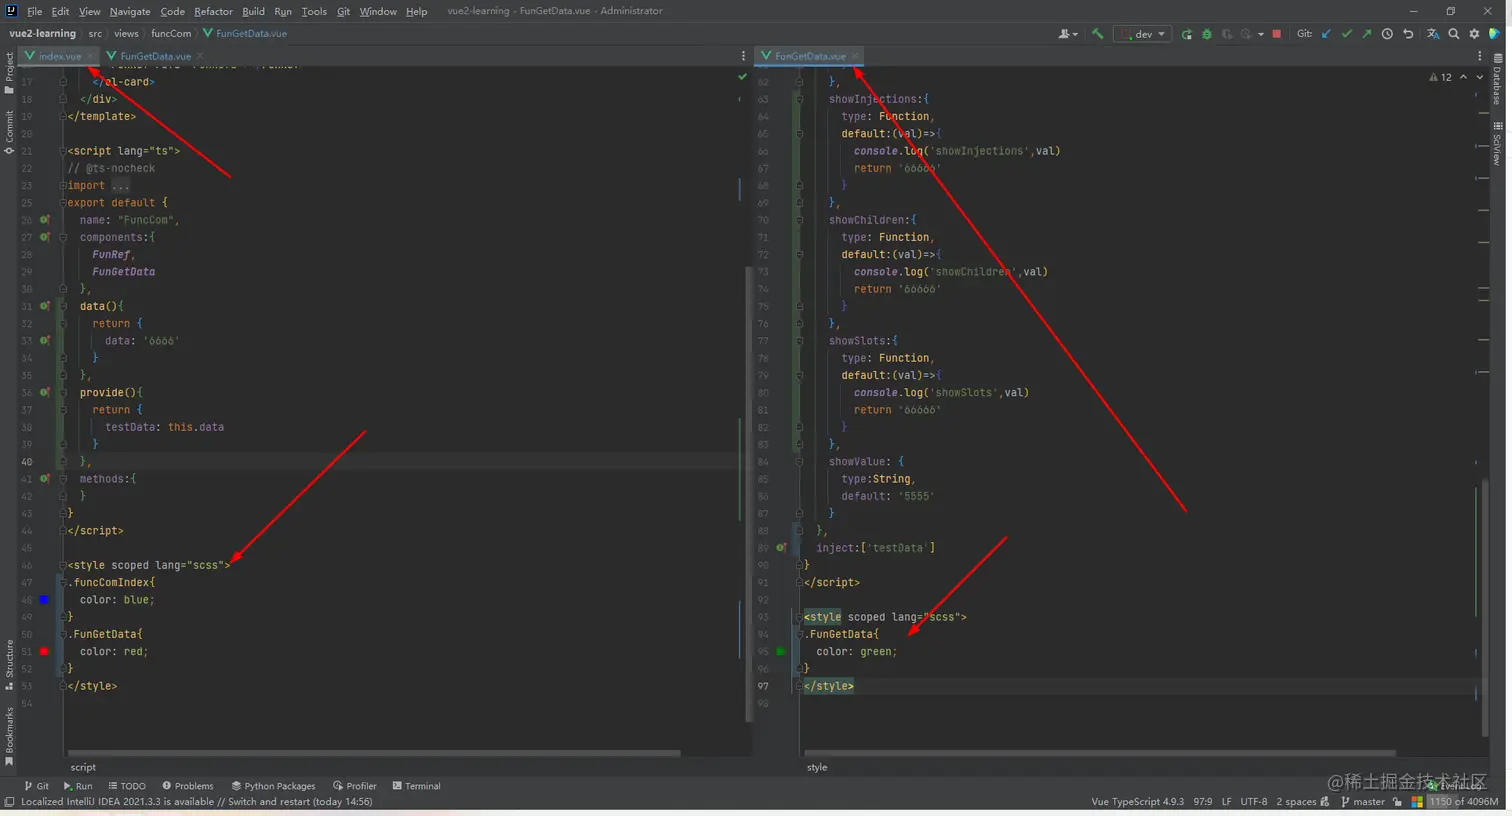This screenshot has width=1512, height=816.
Task: Click the Git Push green arrow
Action: (1367, 34)
